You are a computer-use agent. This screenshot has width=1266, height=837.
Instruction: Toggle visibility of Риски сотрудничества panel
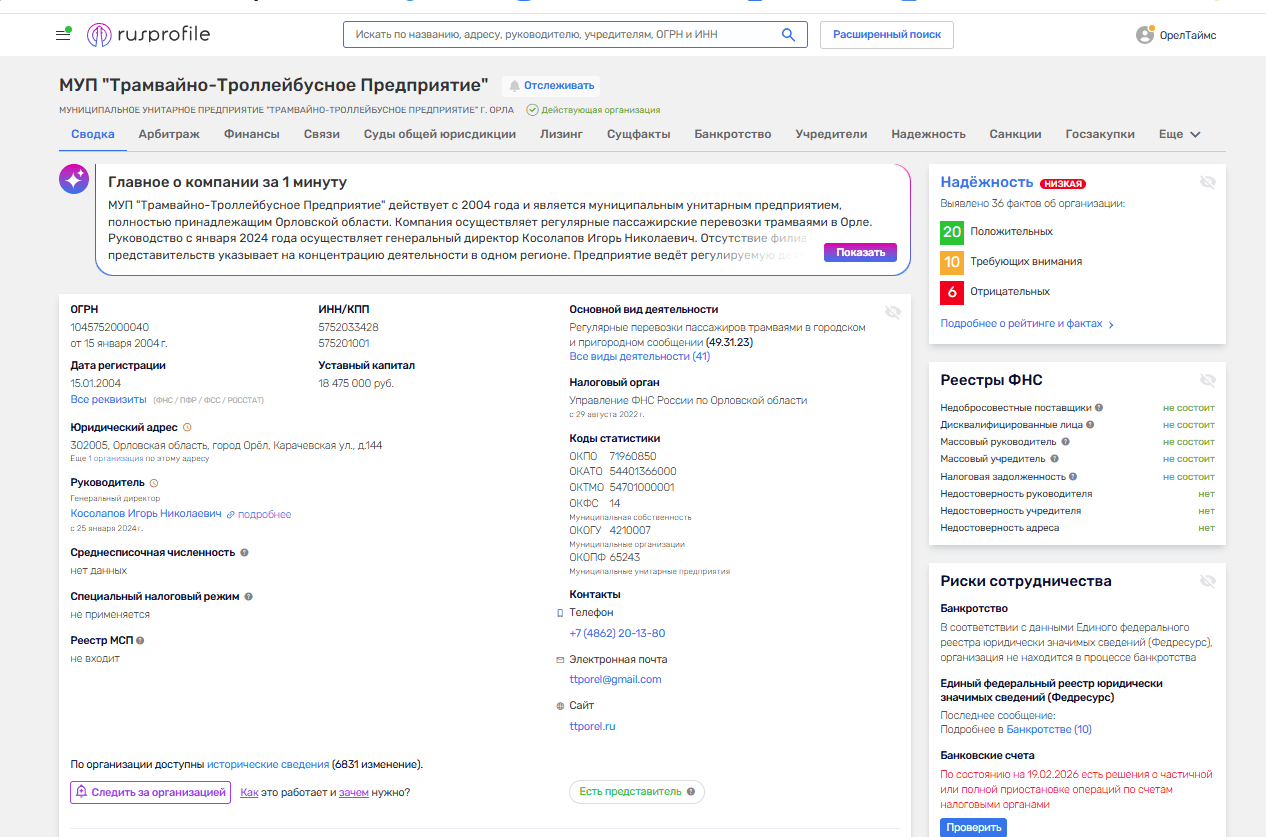(x=1207, y=581)
